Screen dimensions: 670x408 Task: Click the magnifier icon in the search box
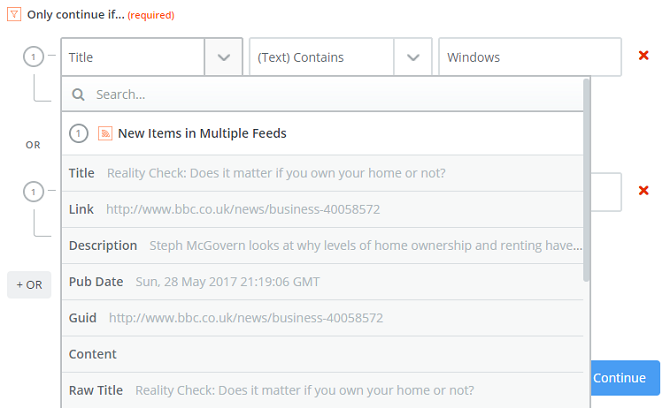tap(78, 94)
